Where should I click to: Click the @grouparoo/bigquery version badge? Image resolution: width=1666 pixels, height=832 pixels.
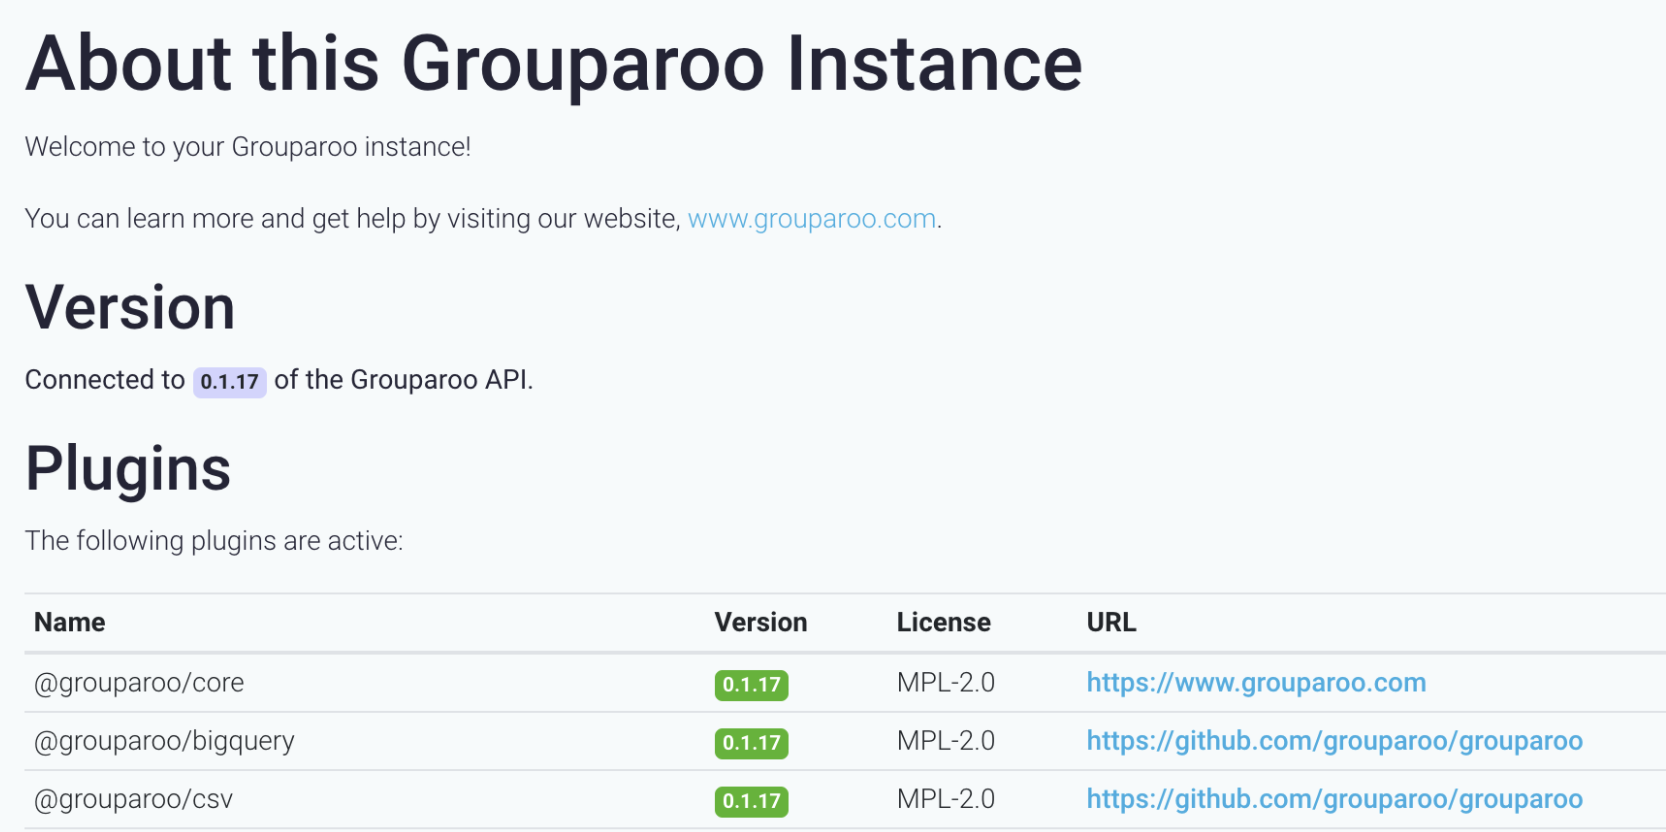[751, 743]
